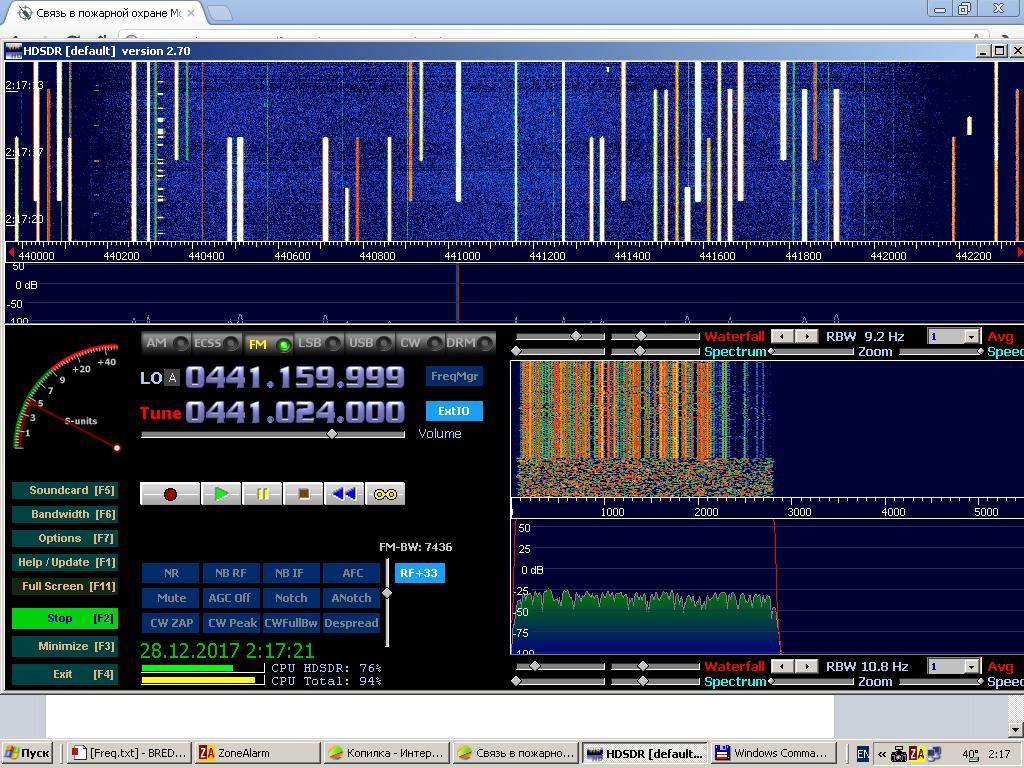Enable the Notch filter

click(291, 598)
